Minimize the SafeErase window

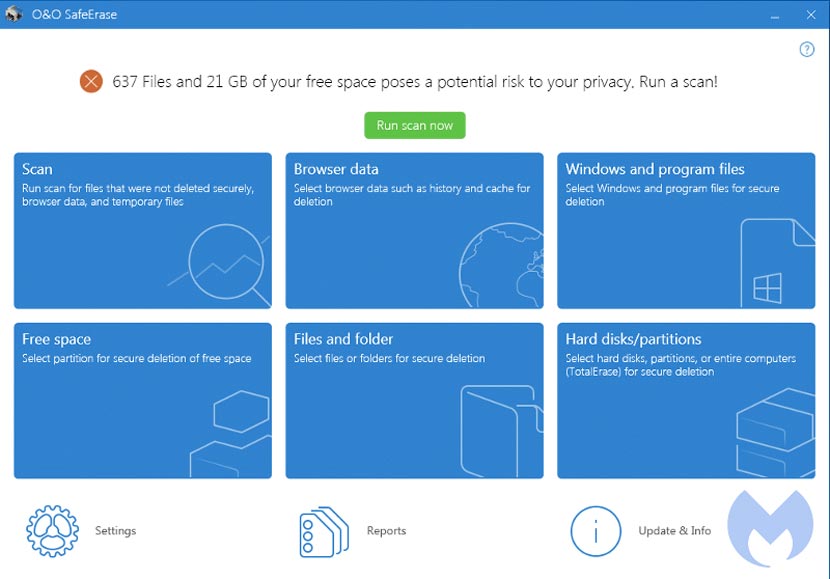pyautogui.click(x=775, y=14)
